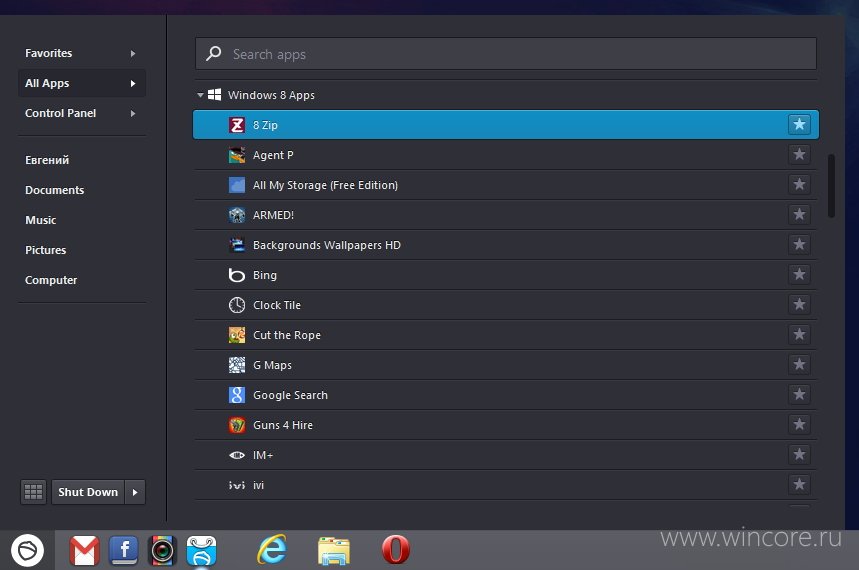
Task: Open Computer link in left panel
Action: pyautogui.click(x=51, y=280)
